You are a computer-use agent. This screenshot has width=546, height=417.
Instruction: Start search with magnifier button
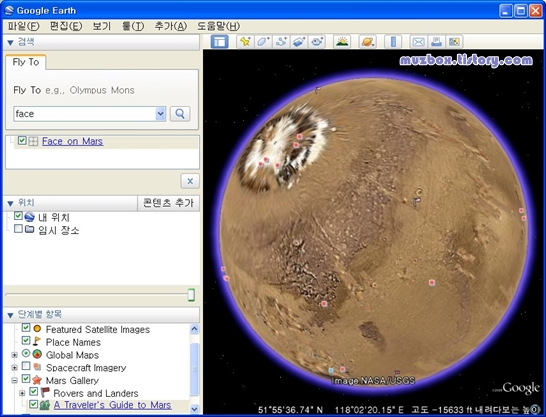click(x=180, y=114)
